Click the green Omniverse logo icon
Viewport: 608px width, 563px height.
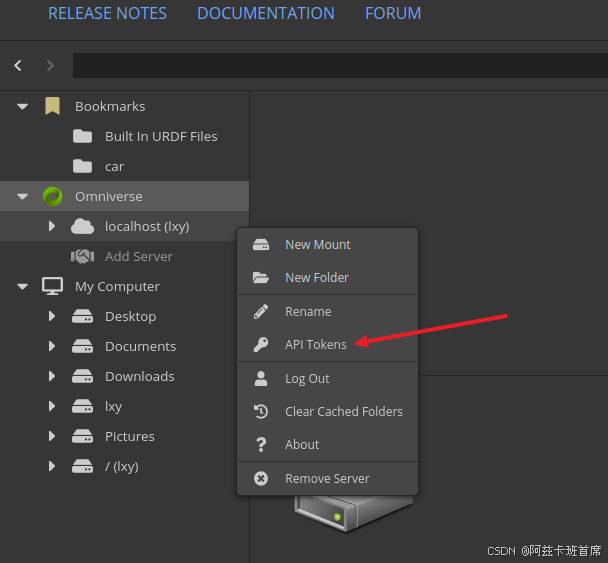(x=52, y=196)
